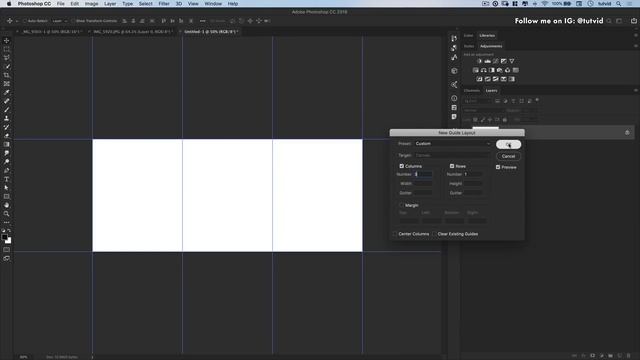
Task: Open the Layers panel kind filter dropdown
Action: click(477, 101)
